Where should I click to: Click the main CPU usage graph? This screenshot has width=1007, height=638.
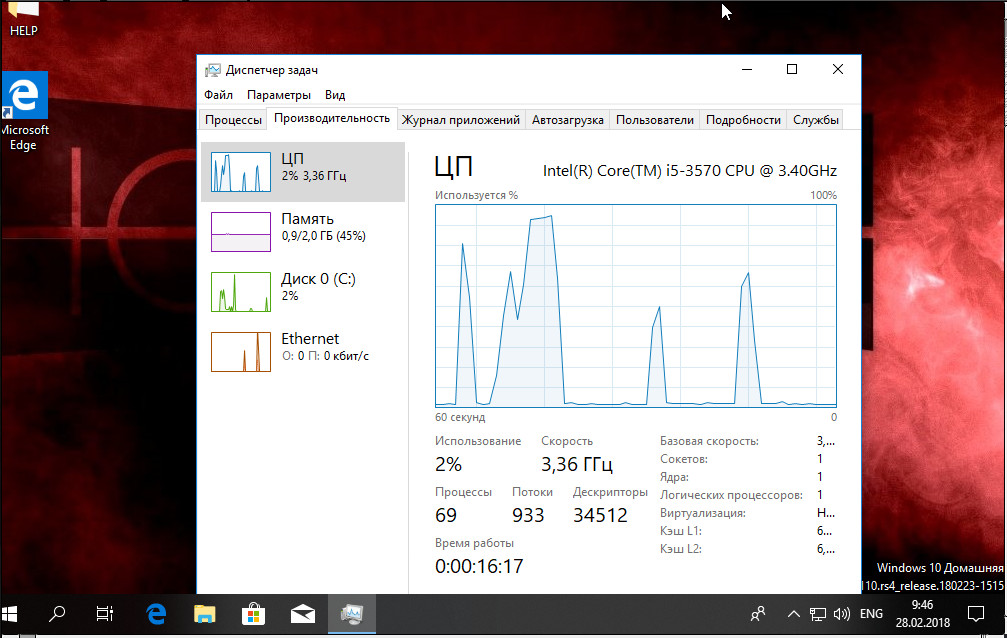636,306
